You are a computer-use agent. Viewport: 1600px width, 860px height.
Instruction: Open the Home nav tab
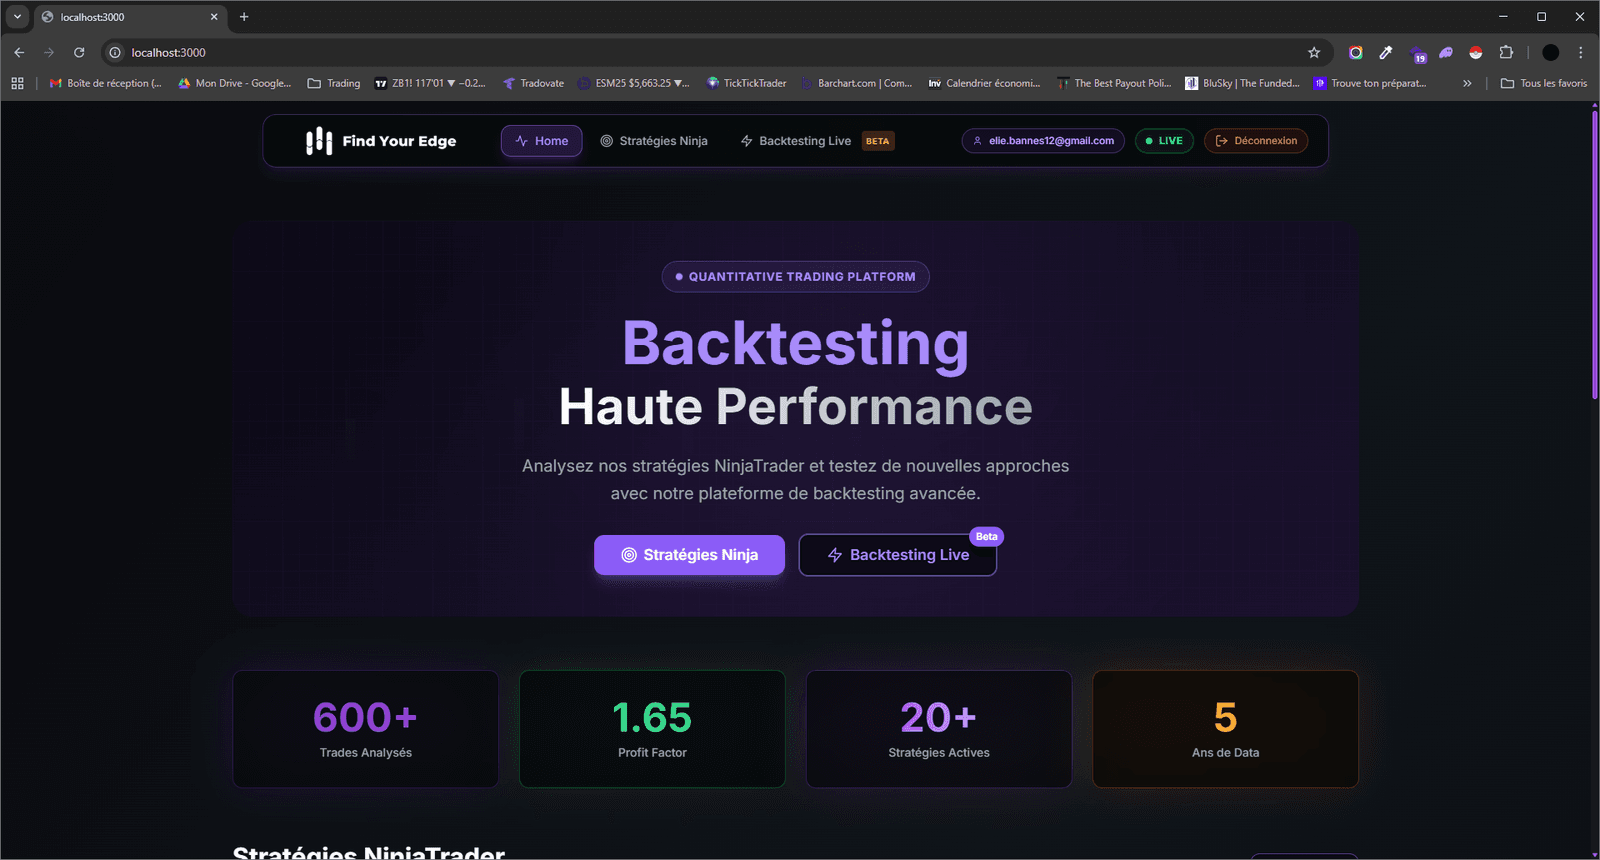coord(541,141)
